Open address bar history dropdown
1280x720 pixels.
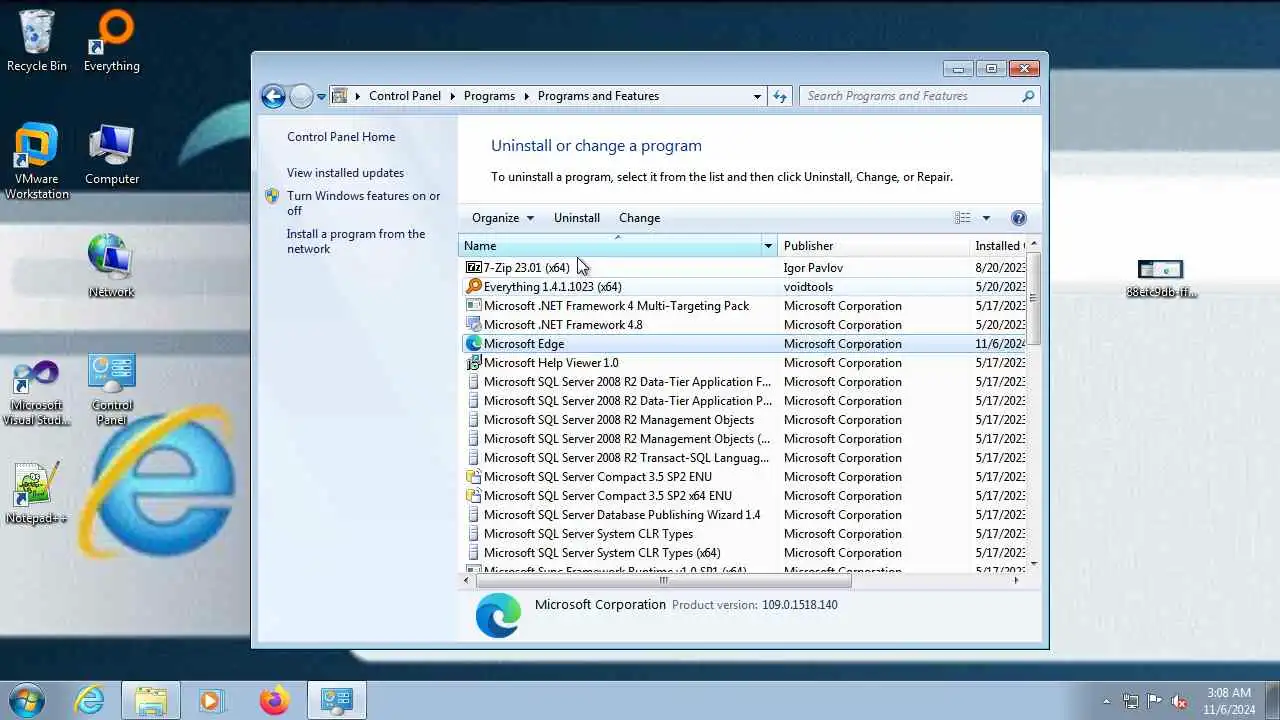coord(757,96)
